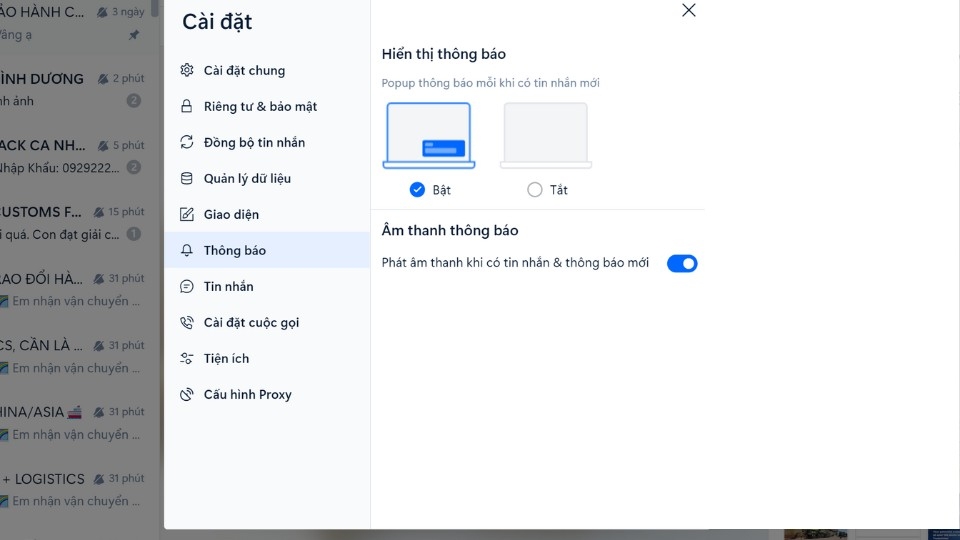Click the lock icon for Riêng tư & bảo mật
The height and width of the screenshot is (540, 960).
[187, 107]
